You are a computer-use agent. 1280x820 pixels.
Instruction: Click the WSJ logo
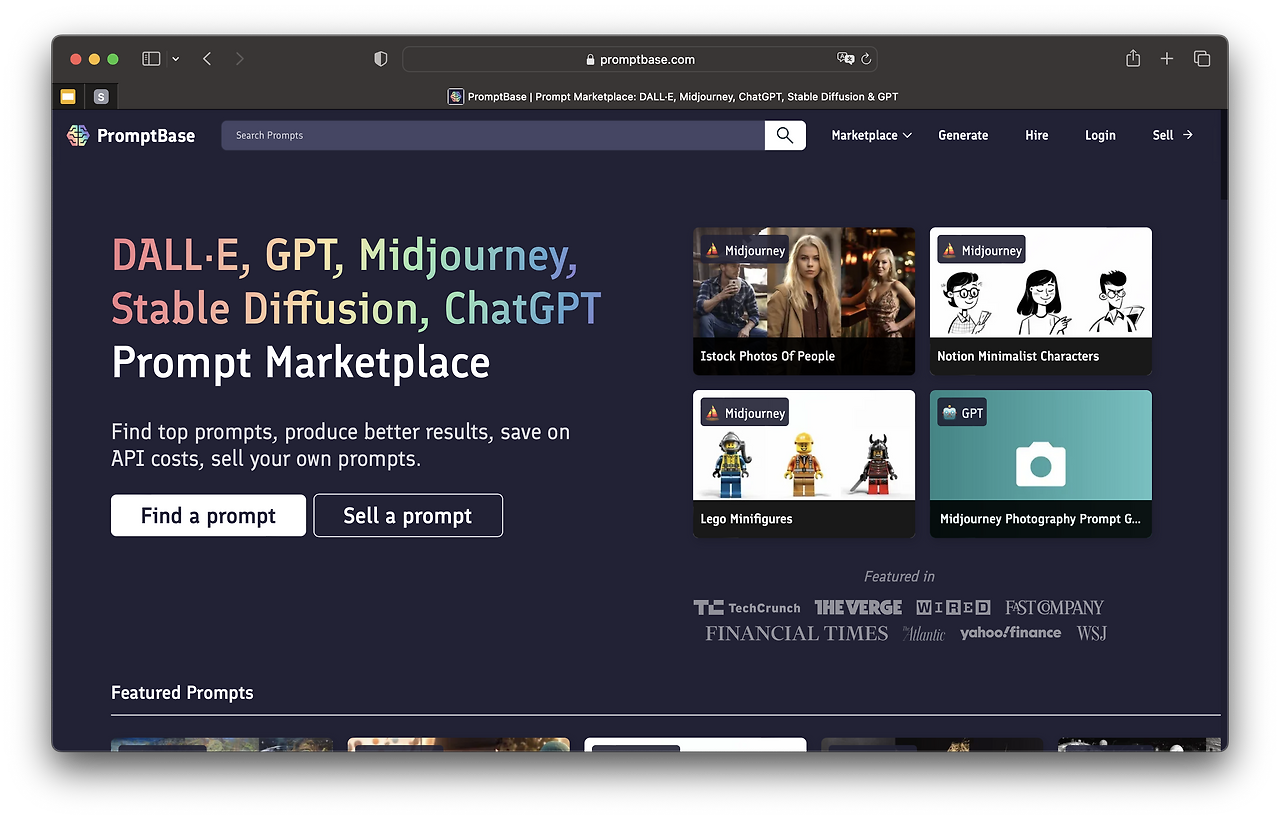click(1091, 633)
